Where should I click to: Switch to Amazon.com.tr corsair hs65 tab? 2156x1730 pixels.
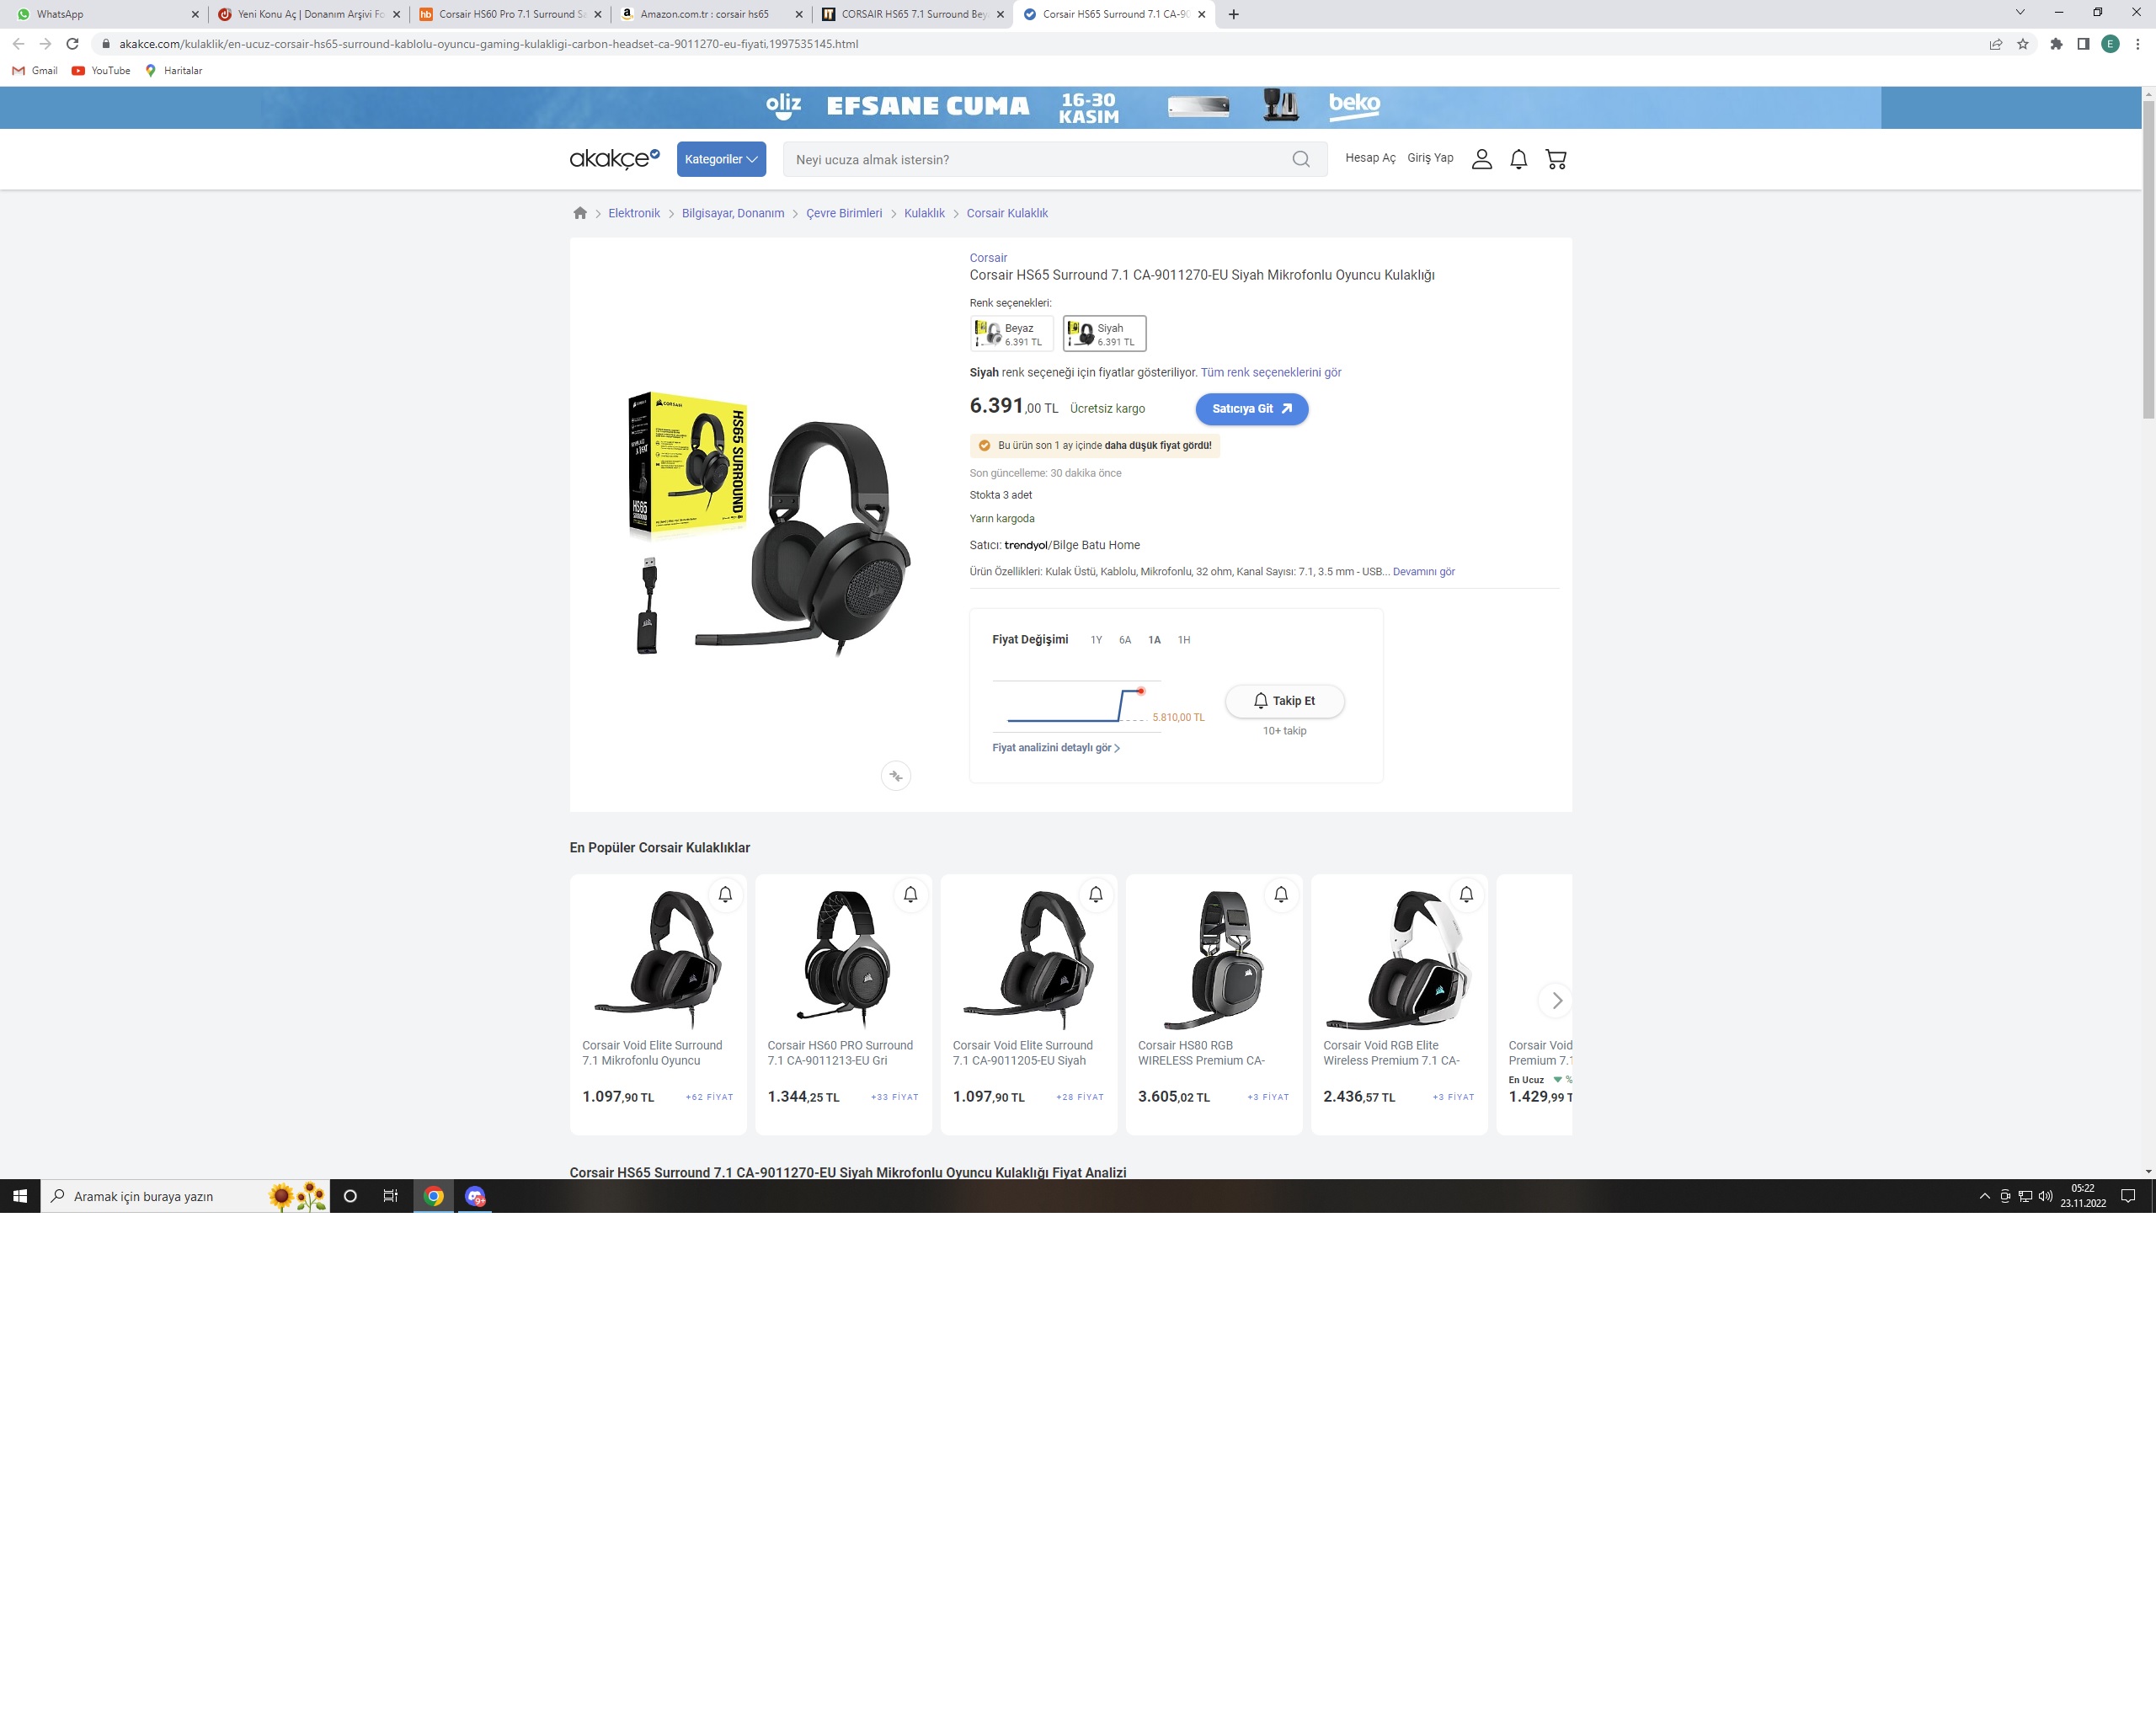click(x=704, y=14)
